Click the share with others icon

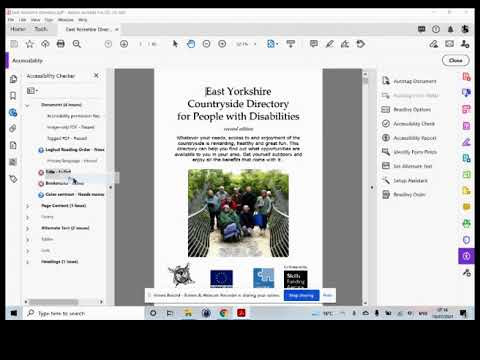[465, 44]
